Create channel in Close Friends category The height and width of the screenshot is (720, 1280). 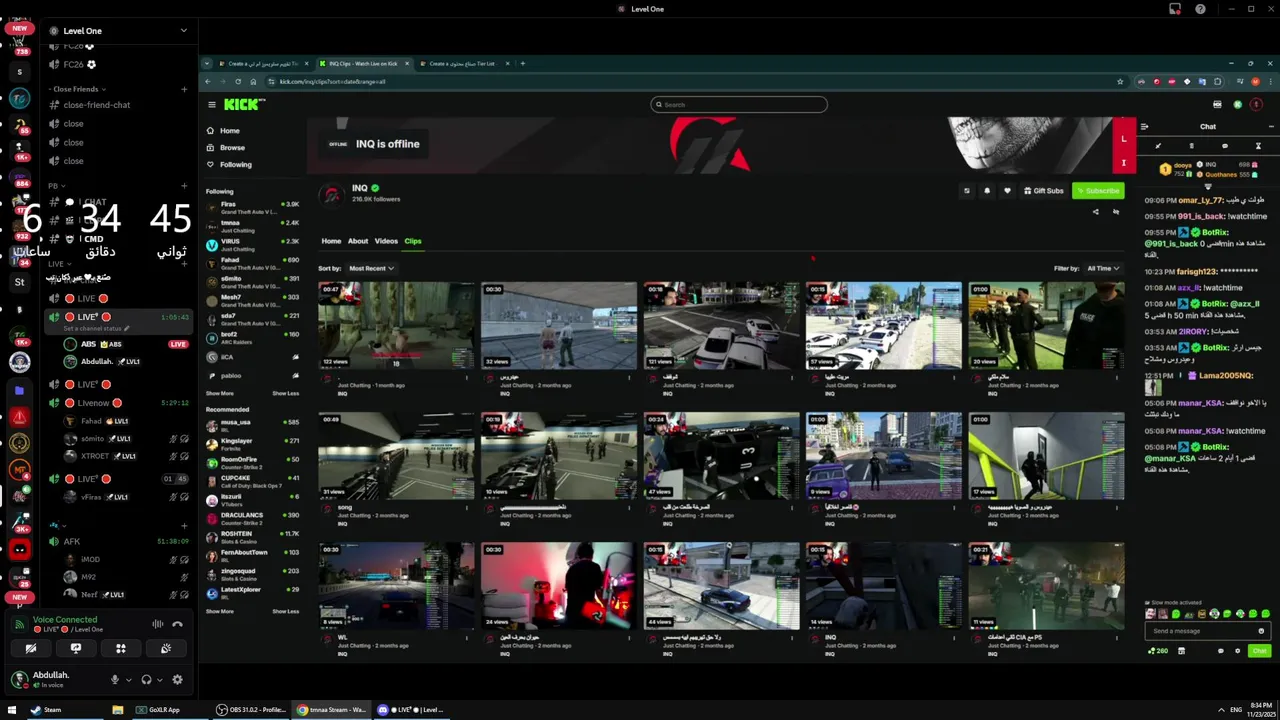[184, 89]
